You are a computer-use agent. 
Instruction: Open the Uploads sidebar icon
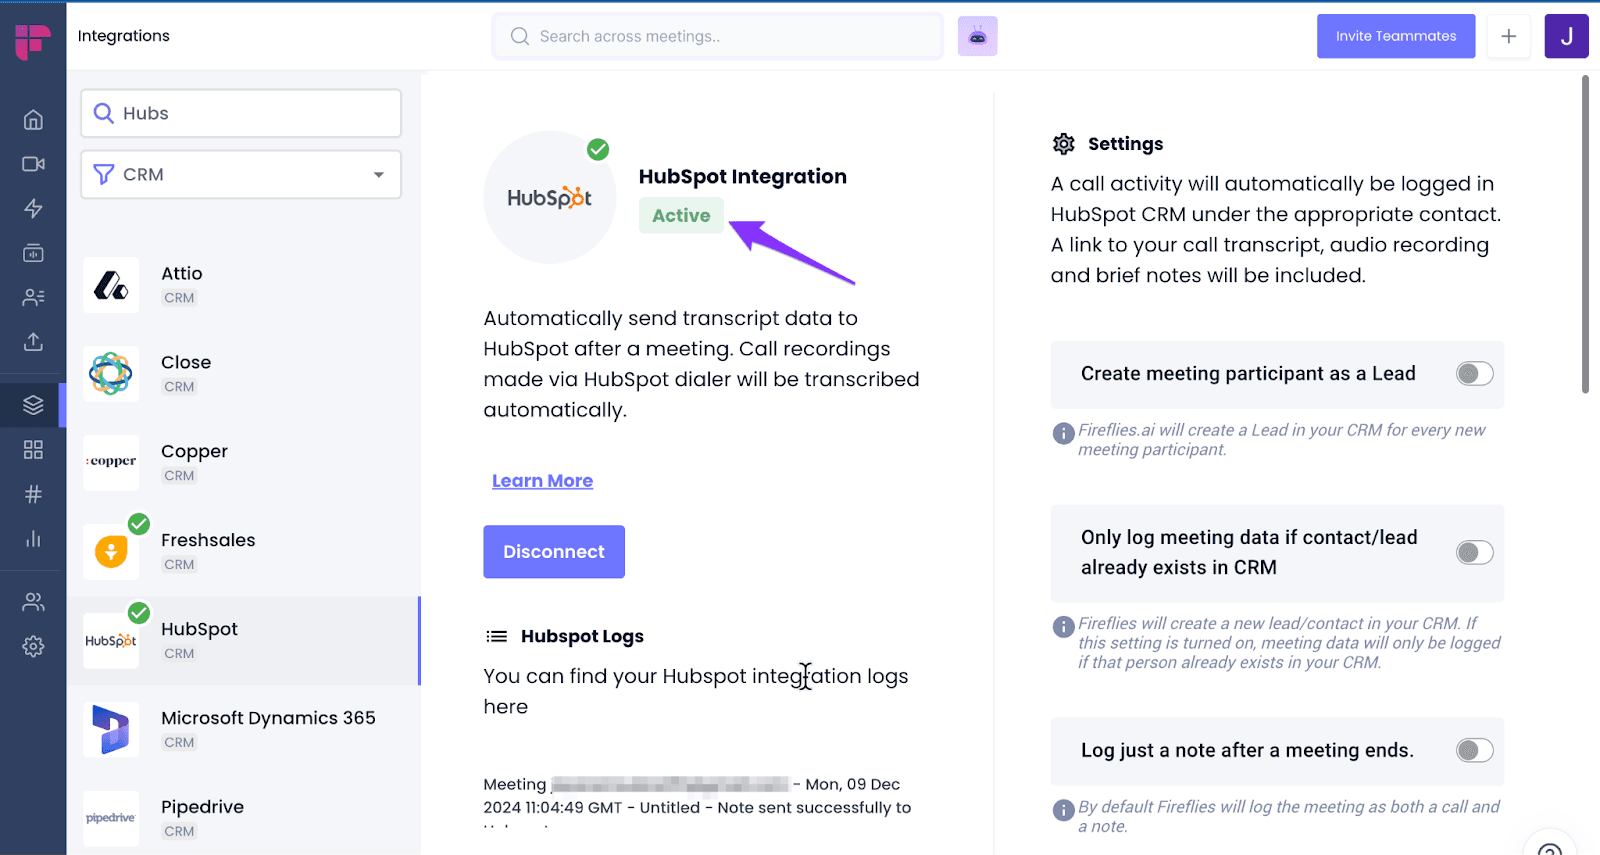[33, 342]
